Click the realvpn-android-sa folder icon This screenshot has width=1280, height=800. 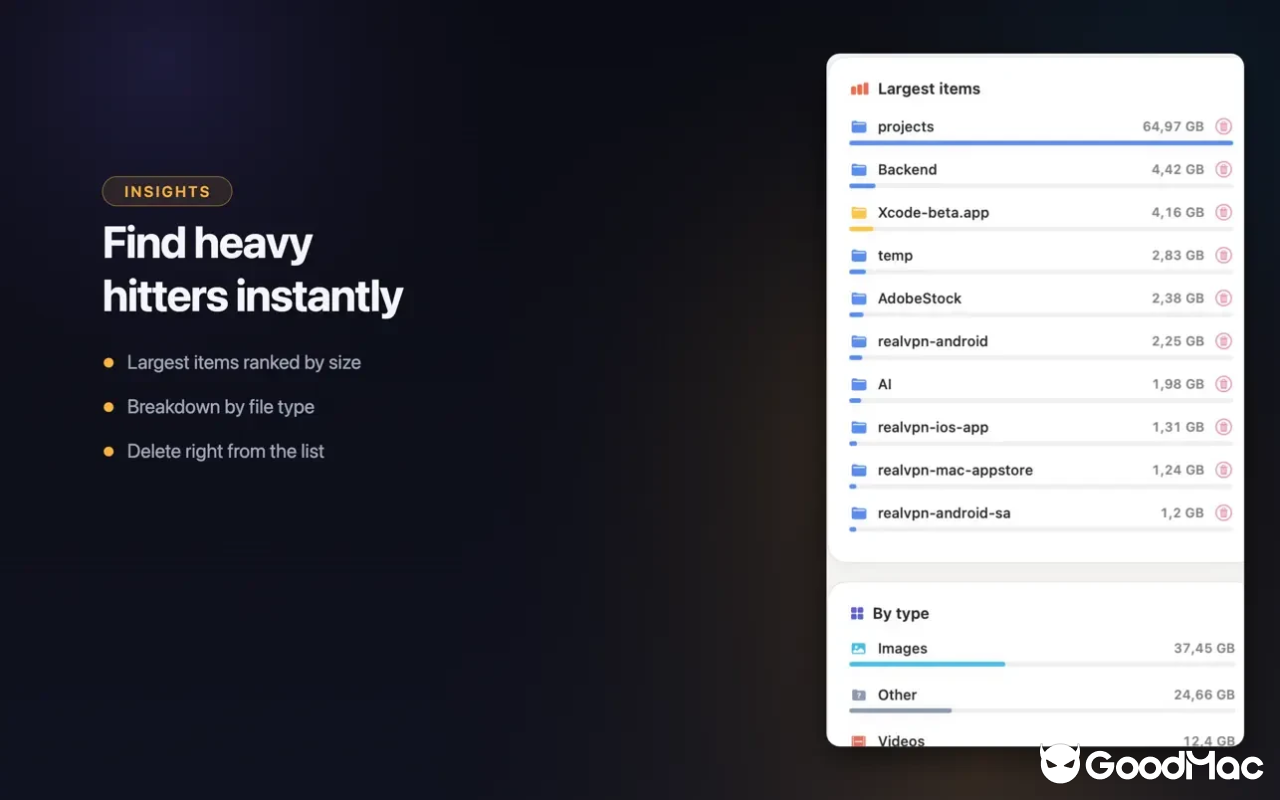click(x=858, y=514)
